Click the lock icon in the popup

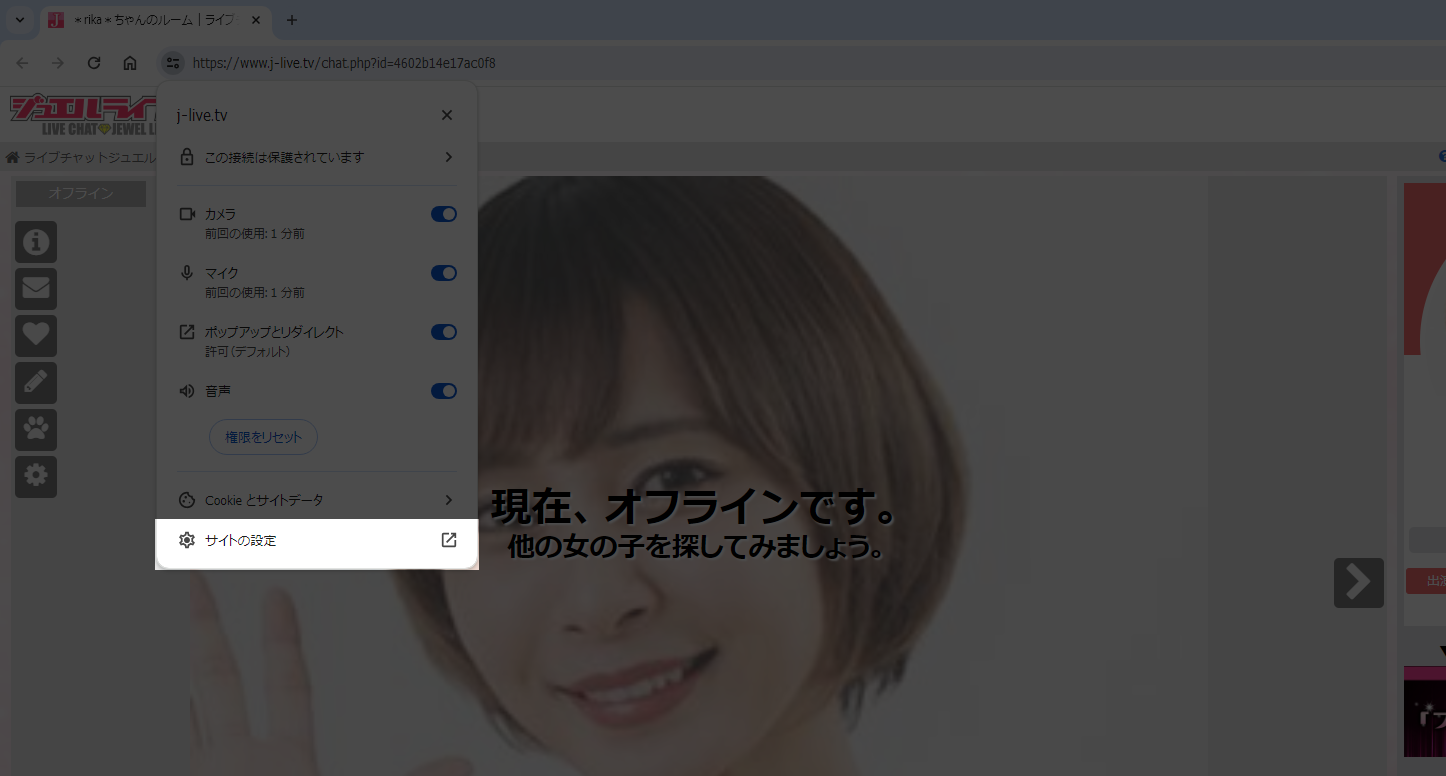click(x=186, y=157)
